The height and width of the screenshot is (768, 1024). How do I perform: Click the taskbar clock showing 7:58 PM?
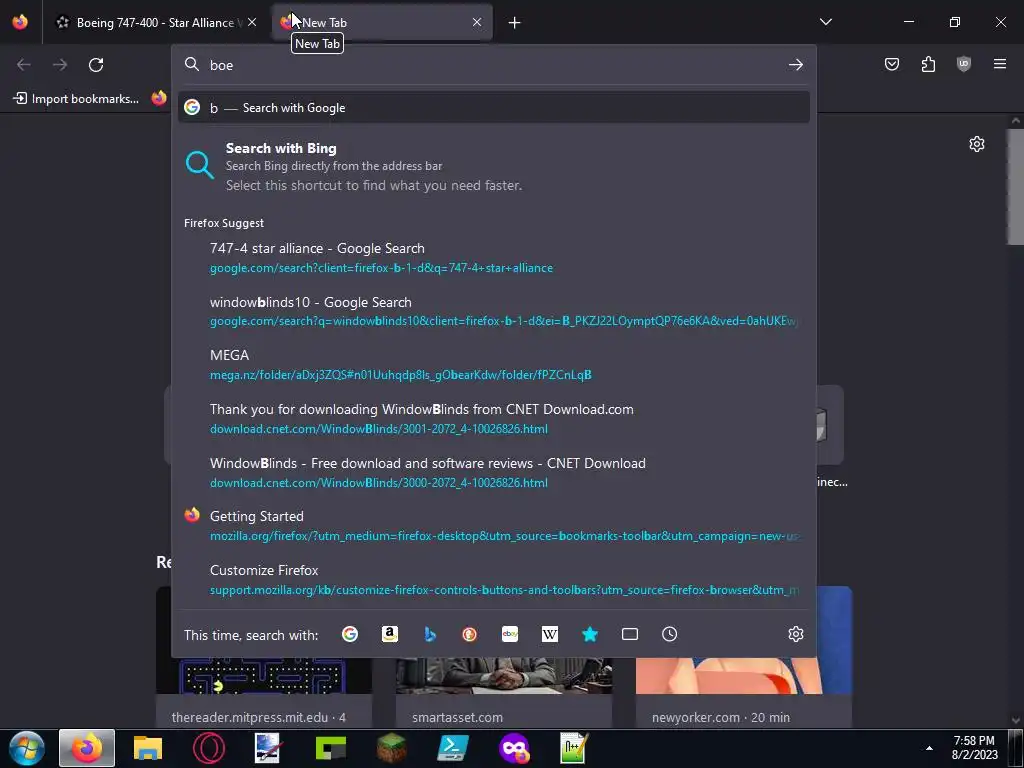click(974, 748)
